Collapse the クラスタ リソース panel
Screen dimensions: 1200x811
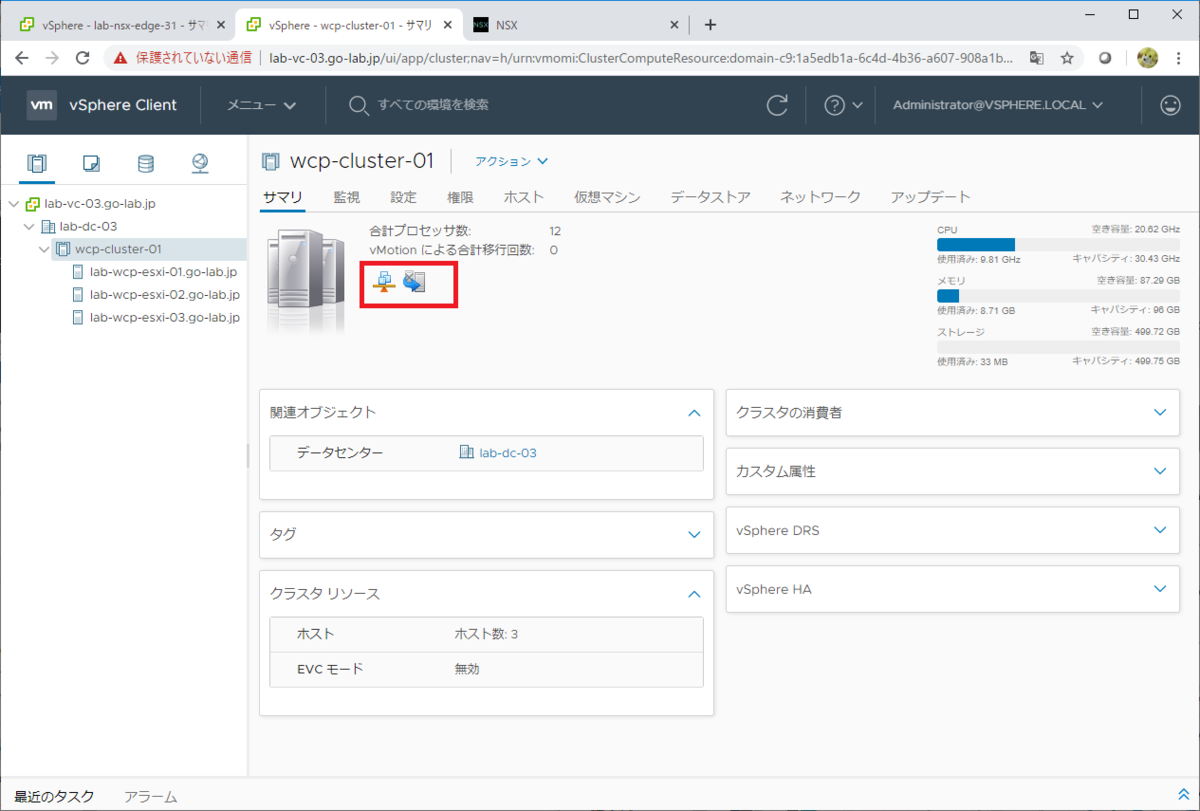(x=695, y=593)
